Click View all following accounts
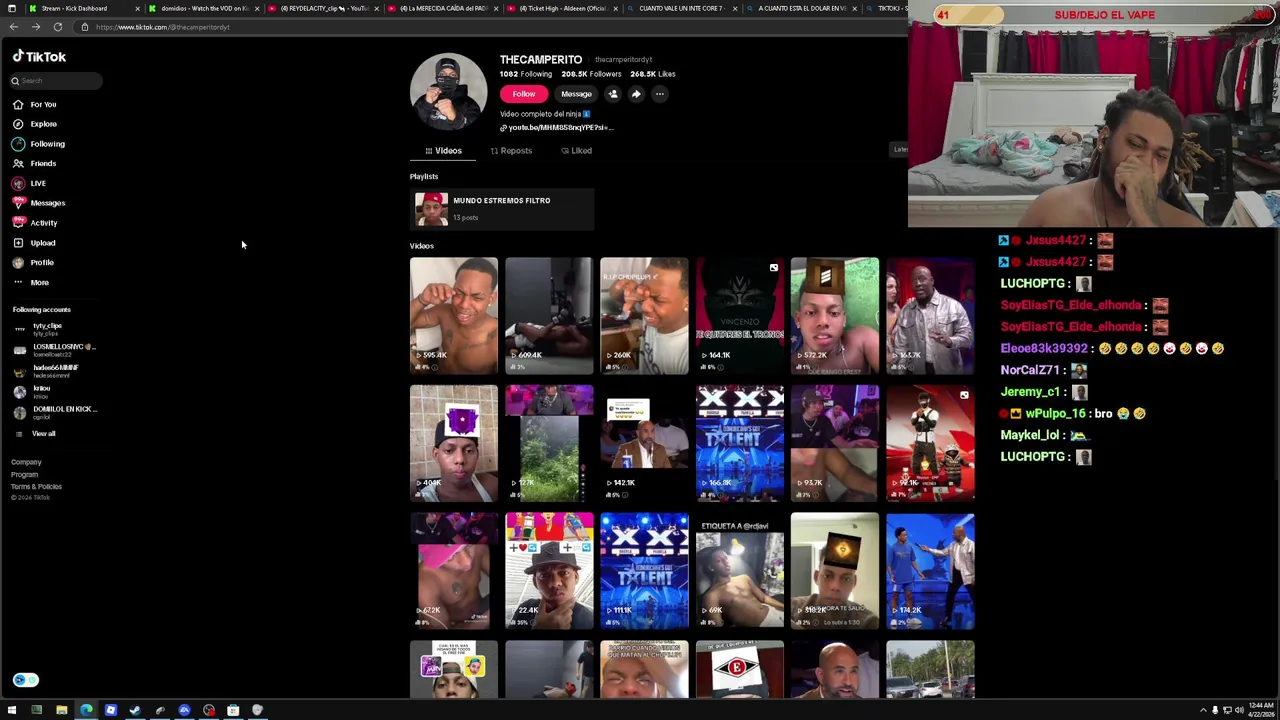The width and height of the screenshot is (1280, 720). [35, 434]
